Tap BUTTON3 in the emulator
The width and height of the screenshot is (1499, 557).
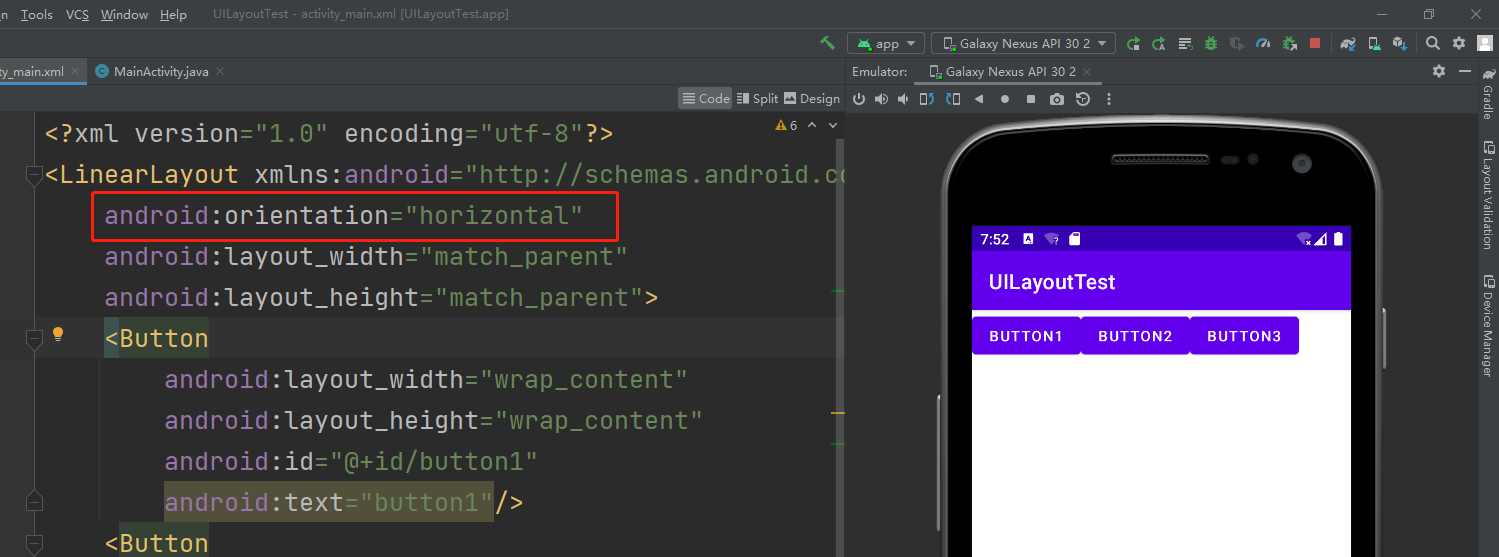[1244, 336]
